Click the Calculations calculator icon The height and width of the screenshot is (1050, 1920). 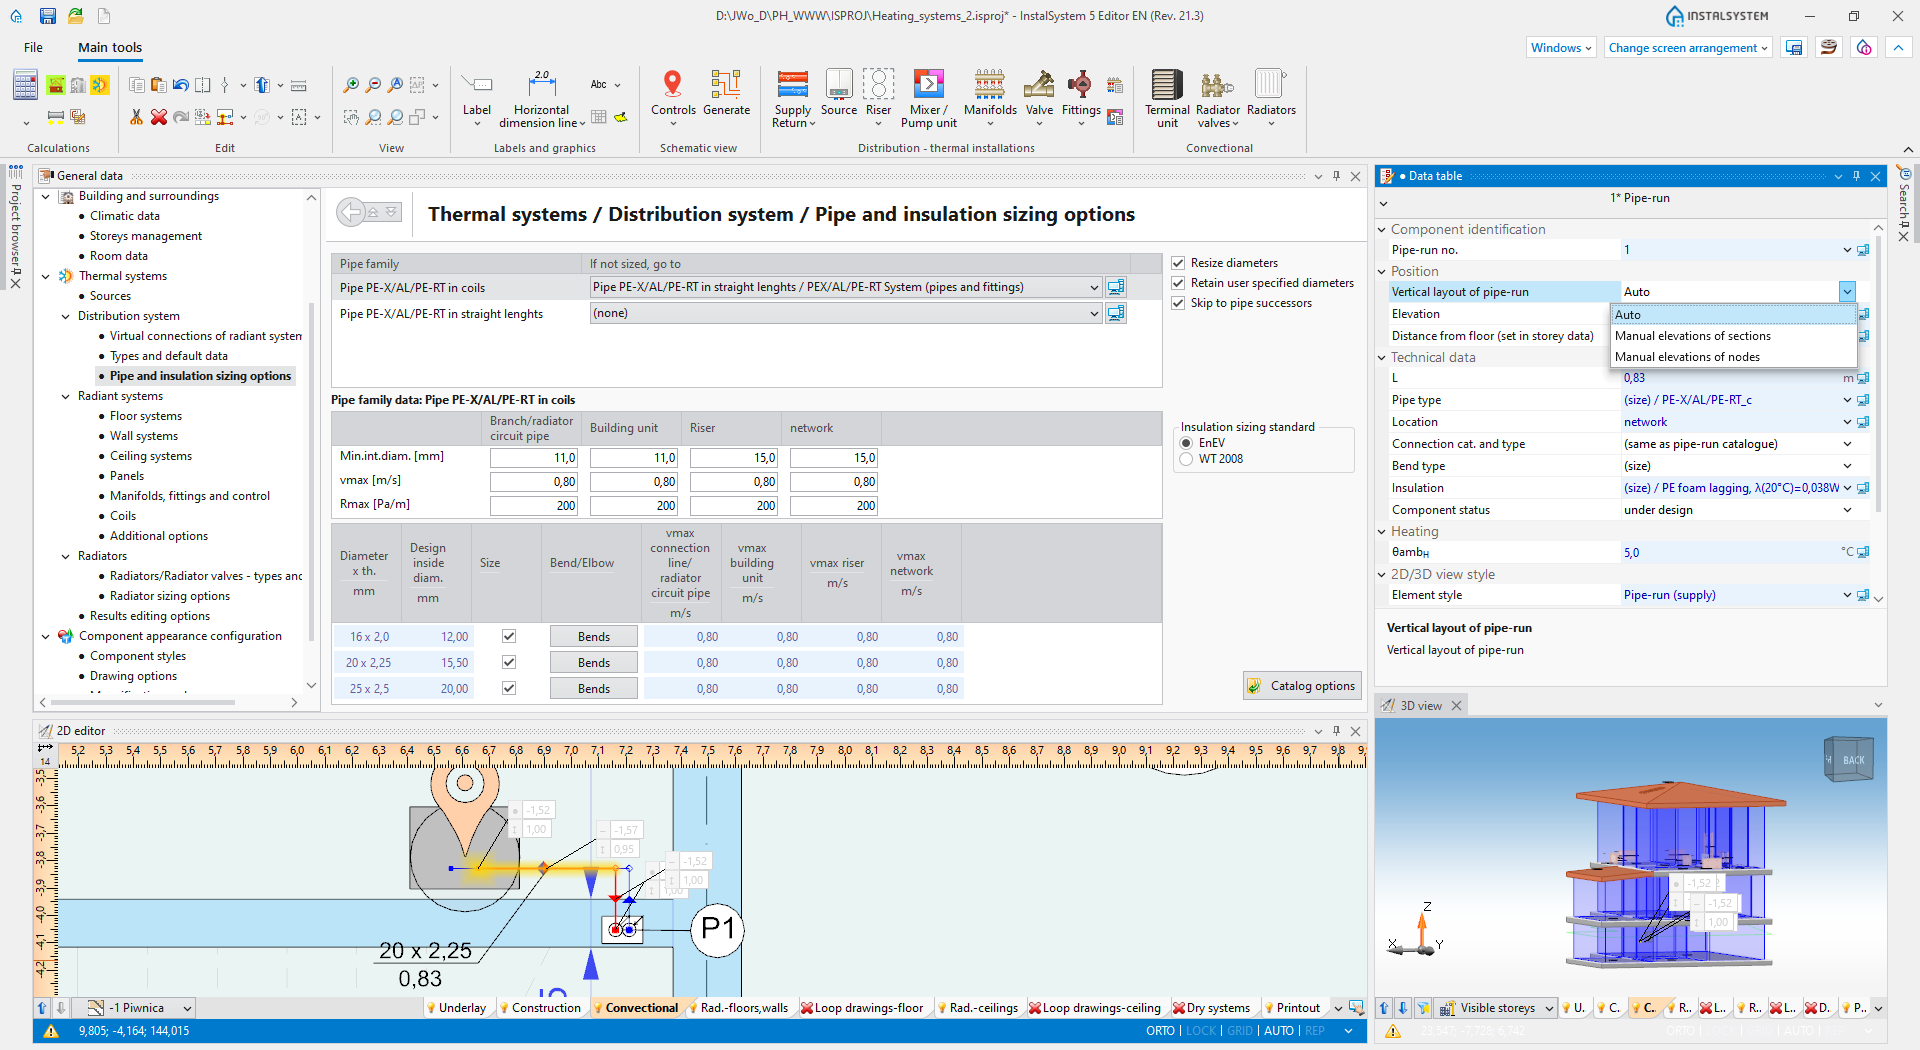click(x=25, y=85)
